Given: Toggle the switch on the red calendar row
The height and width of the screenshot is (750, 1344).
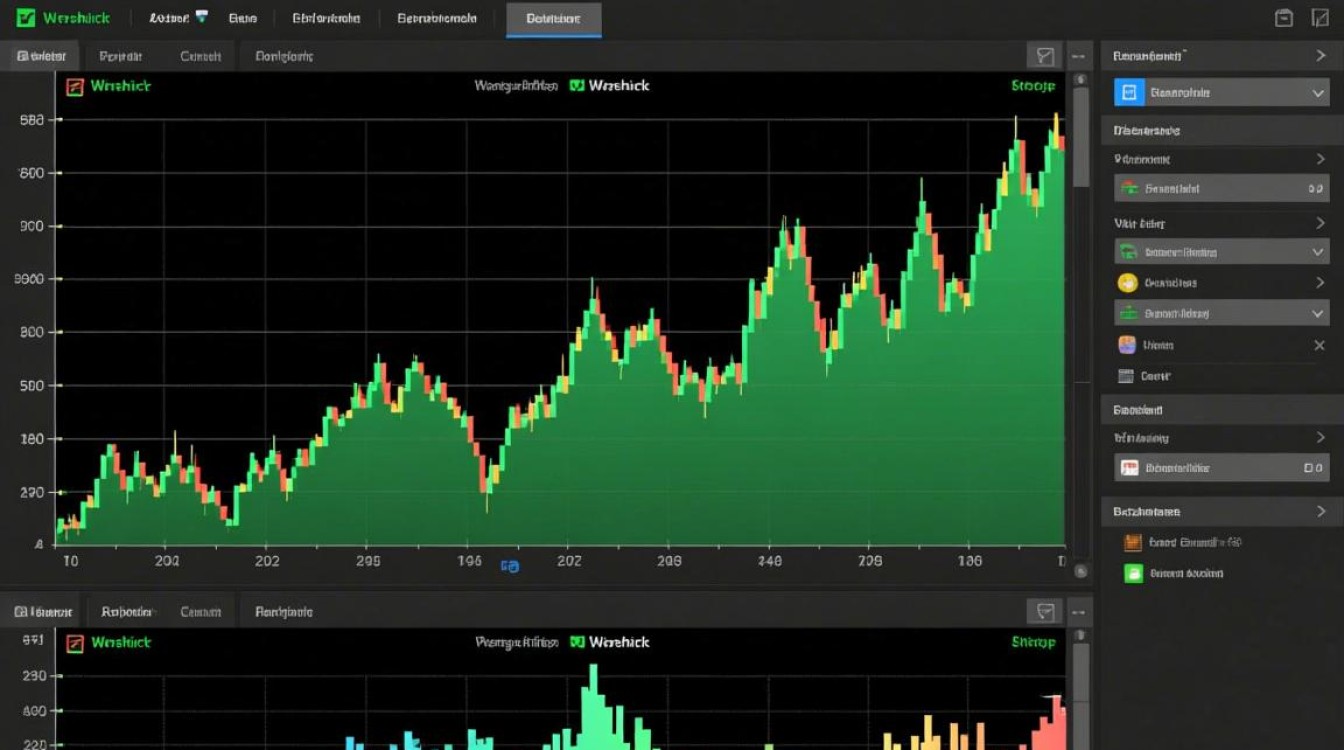Looking at the screenshot, I should tap(1313, 468).
